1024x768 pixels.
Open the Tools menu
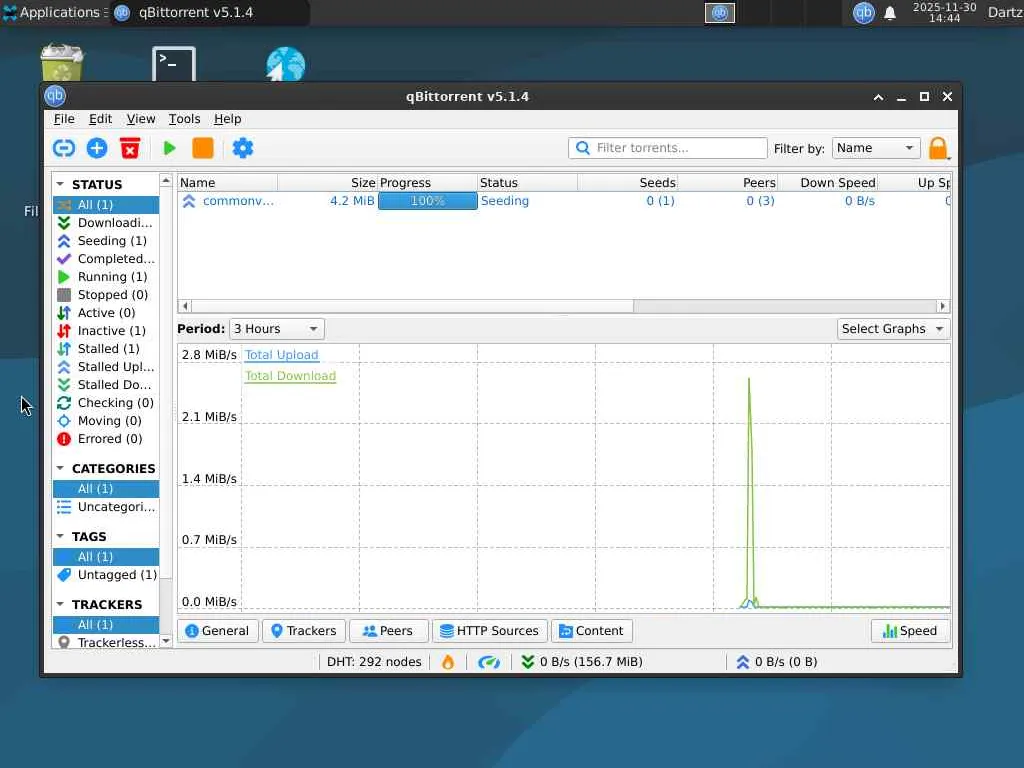(x=184, y=119)
